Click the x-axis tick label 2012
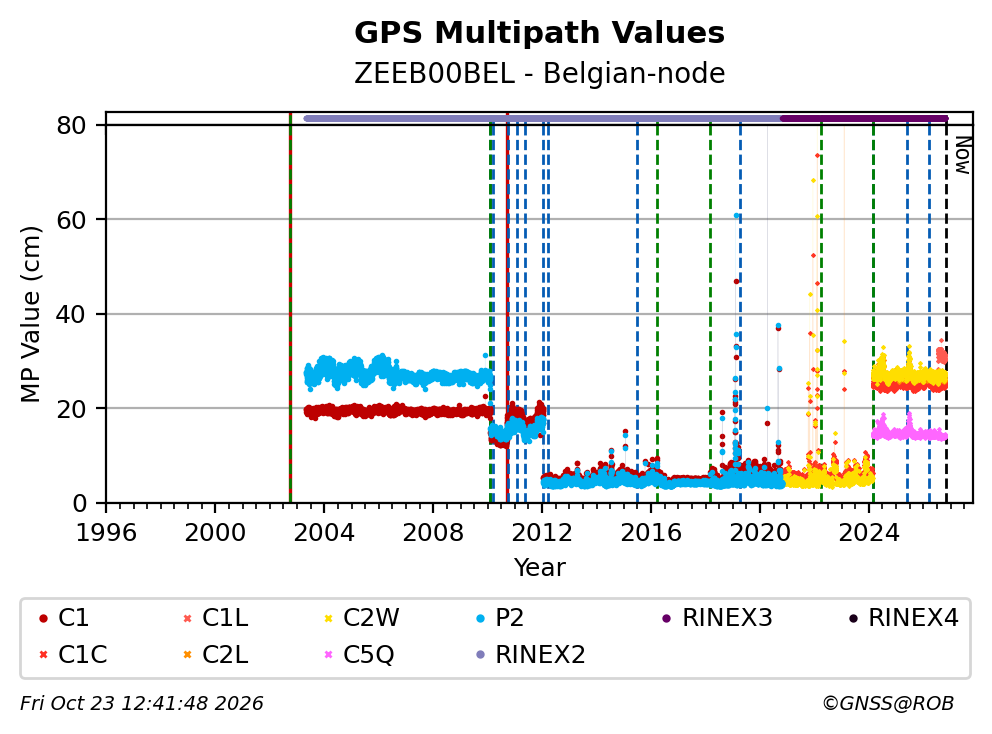992x734 pixels. click(x=542, y=533)
